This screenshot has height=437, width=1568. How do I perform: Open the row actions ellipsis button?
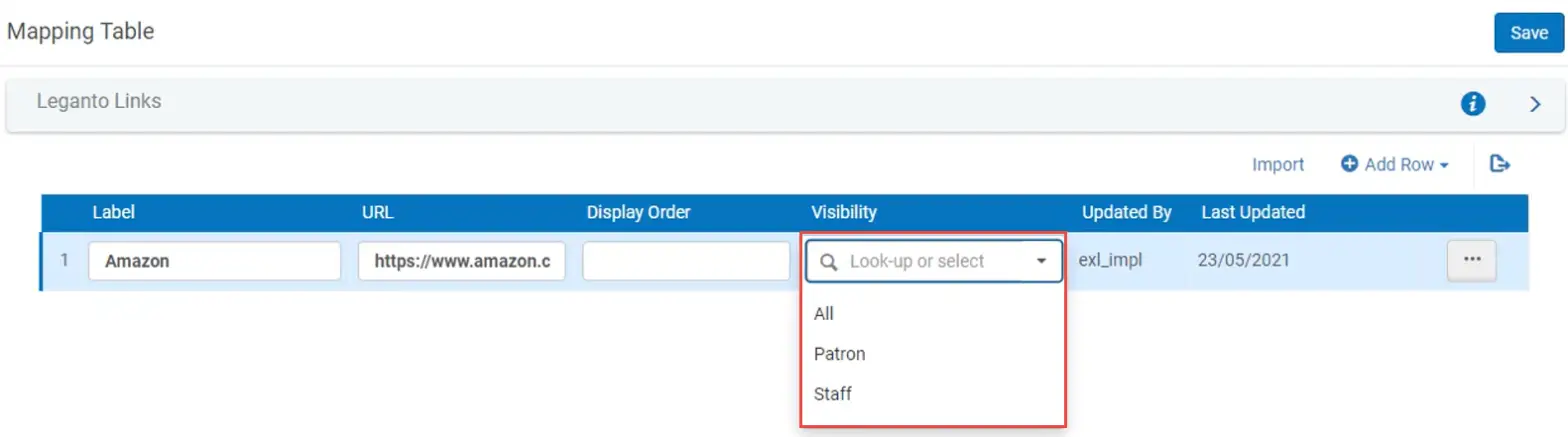(1471, 260)
